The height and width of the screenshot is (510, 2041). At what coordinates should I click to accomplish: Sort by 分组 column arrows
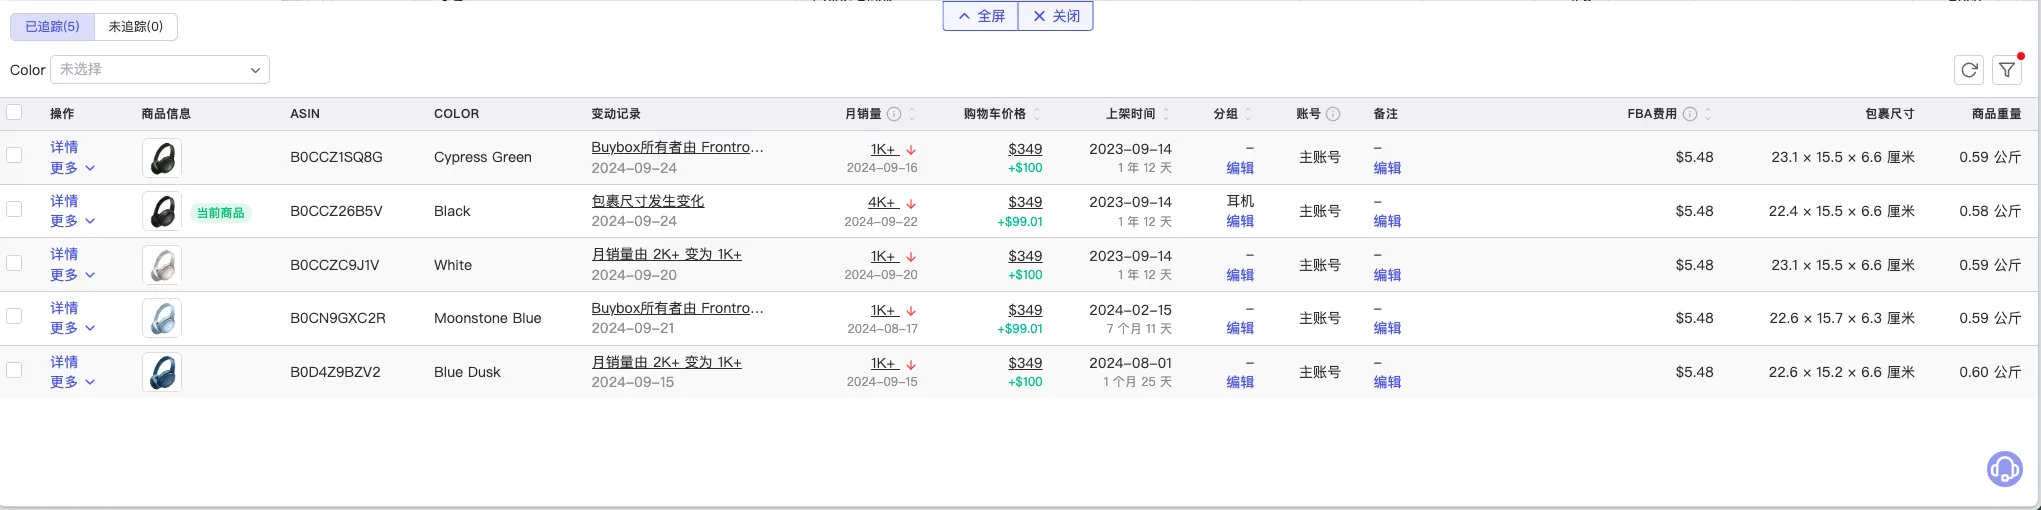click(1248, 114)
